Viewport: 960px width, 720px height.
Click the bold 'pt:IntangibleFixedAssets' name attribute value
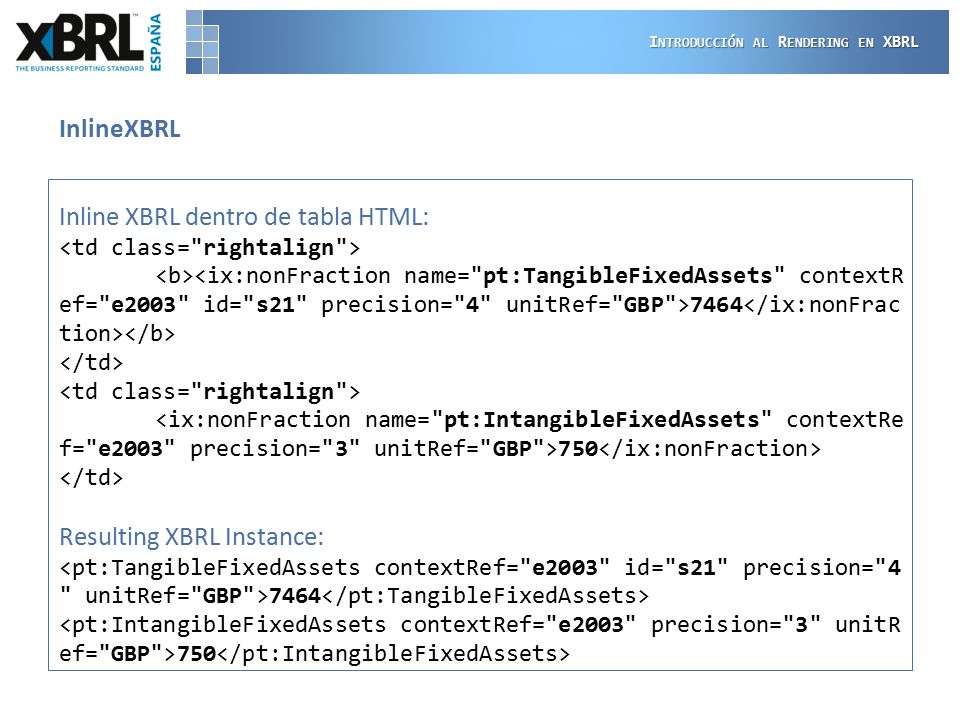(x=601, y=419)
